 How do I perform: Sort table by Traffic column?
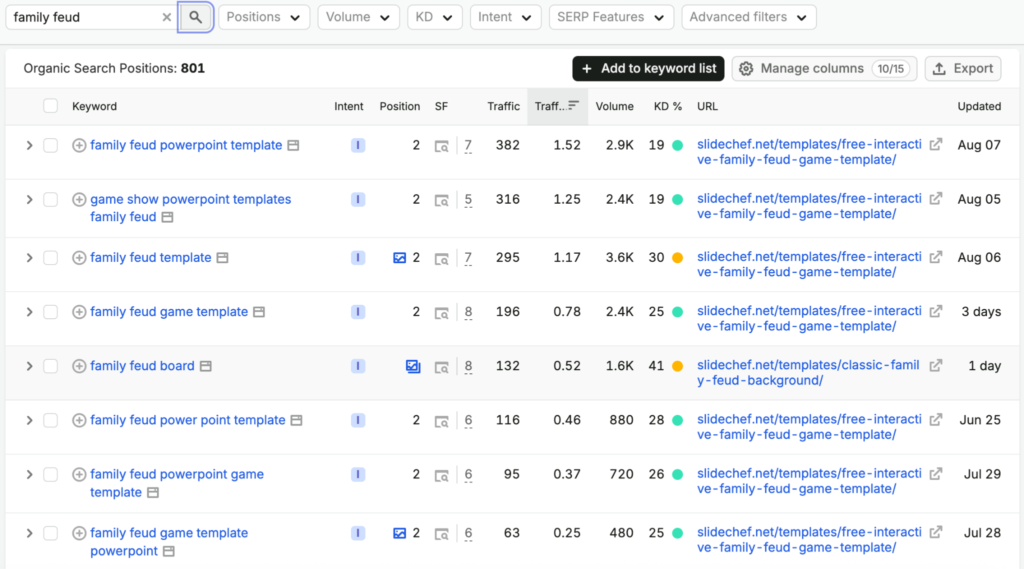(503, 106)
